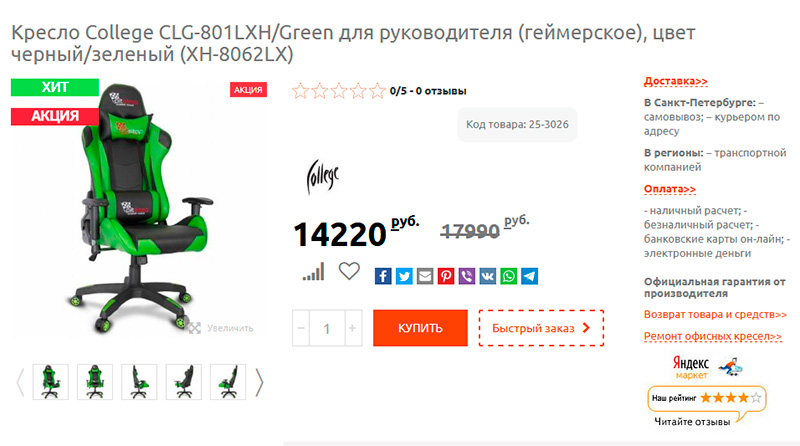Decrease quantity with the minus button

[x=301, y=328]
